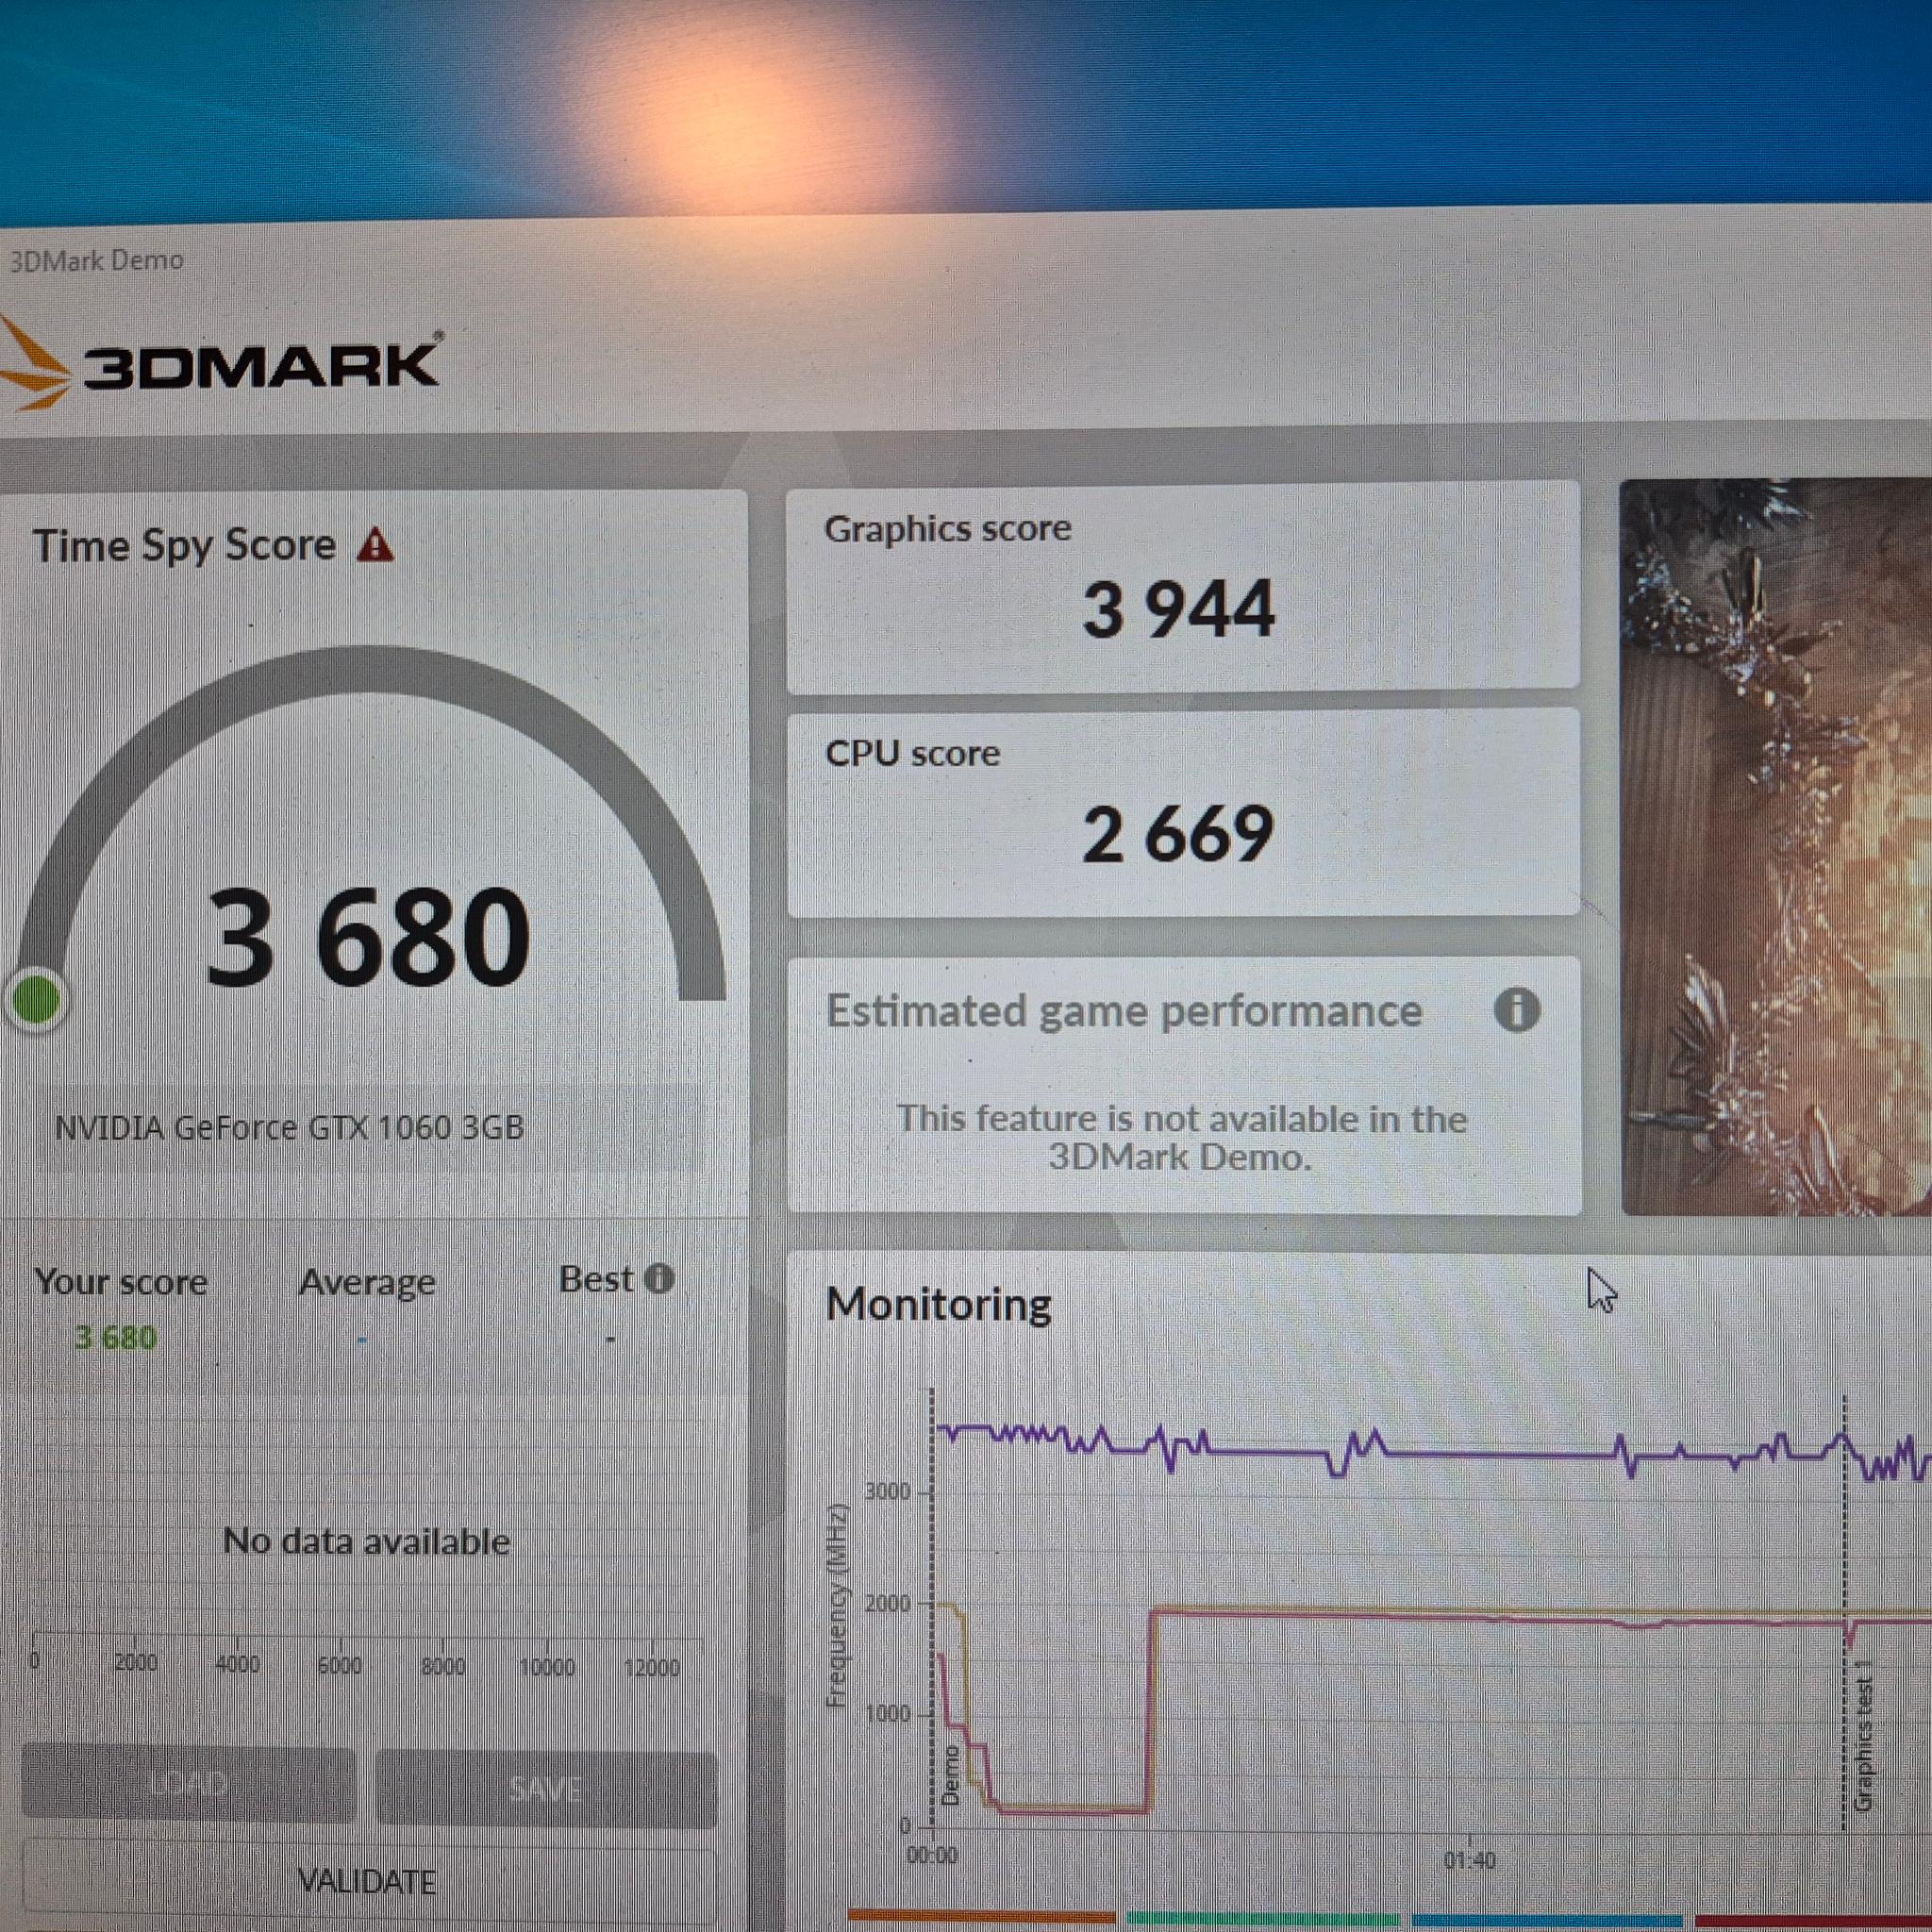Screen dimensions: 1932x1932
Task: Click the "Frequency (MHz)" axis label
Action: tap(837, 1605)
